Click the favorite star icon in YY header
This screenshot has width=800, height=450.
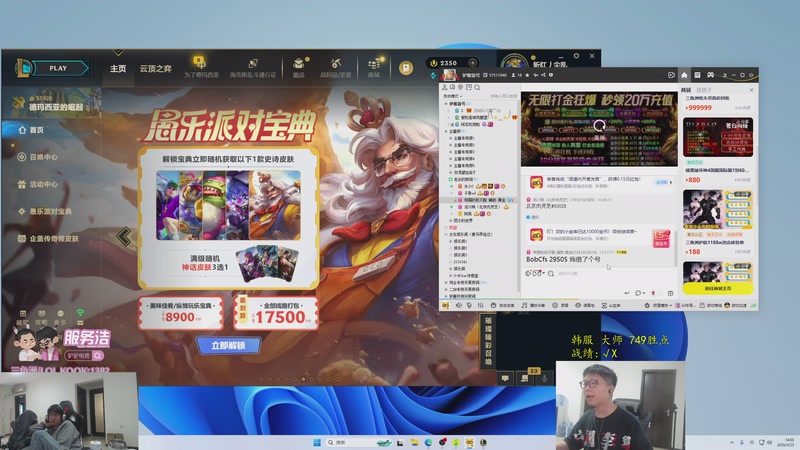527,75
